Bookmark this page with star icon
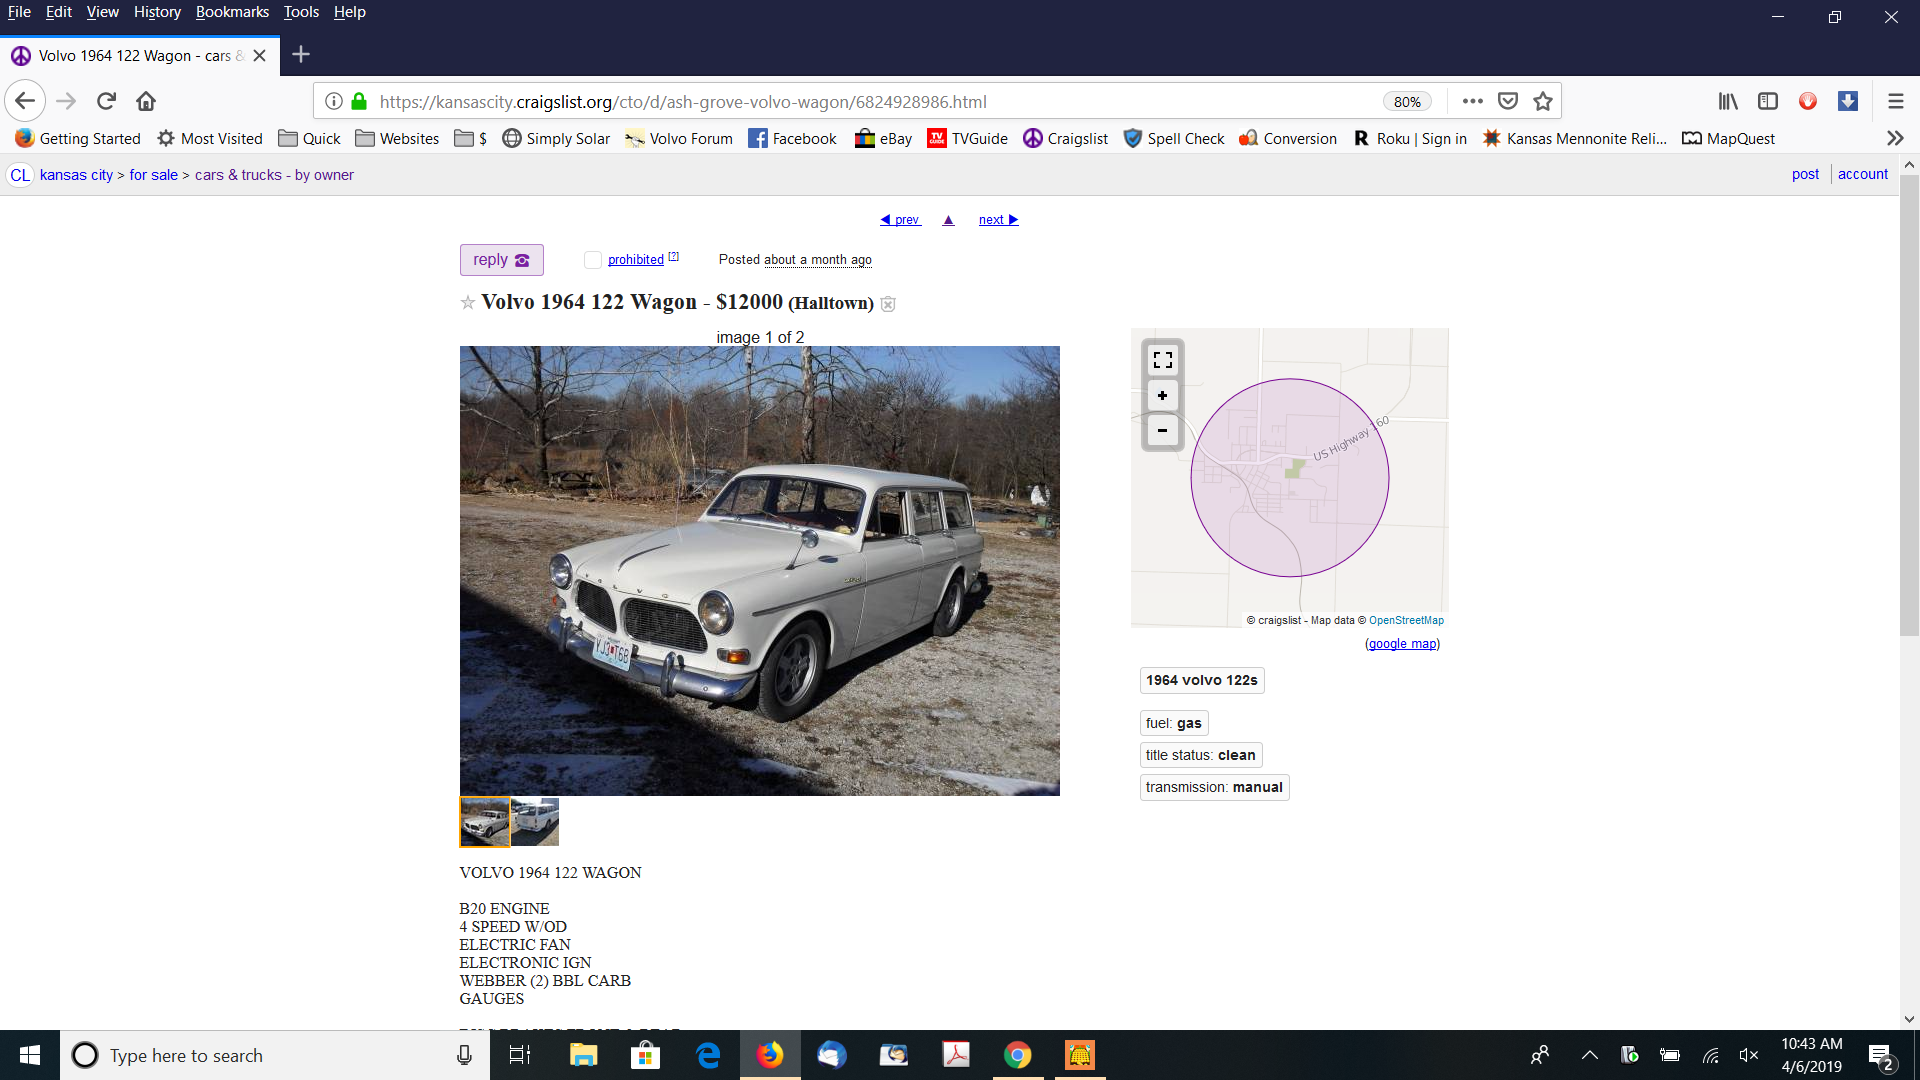This screenshot has height=1080, width=1920. point(1543,101)
